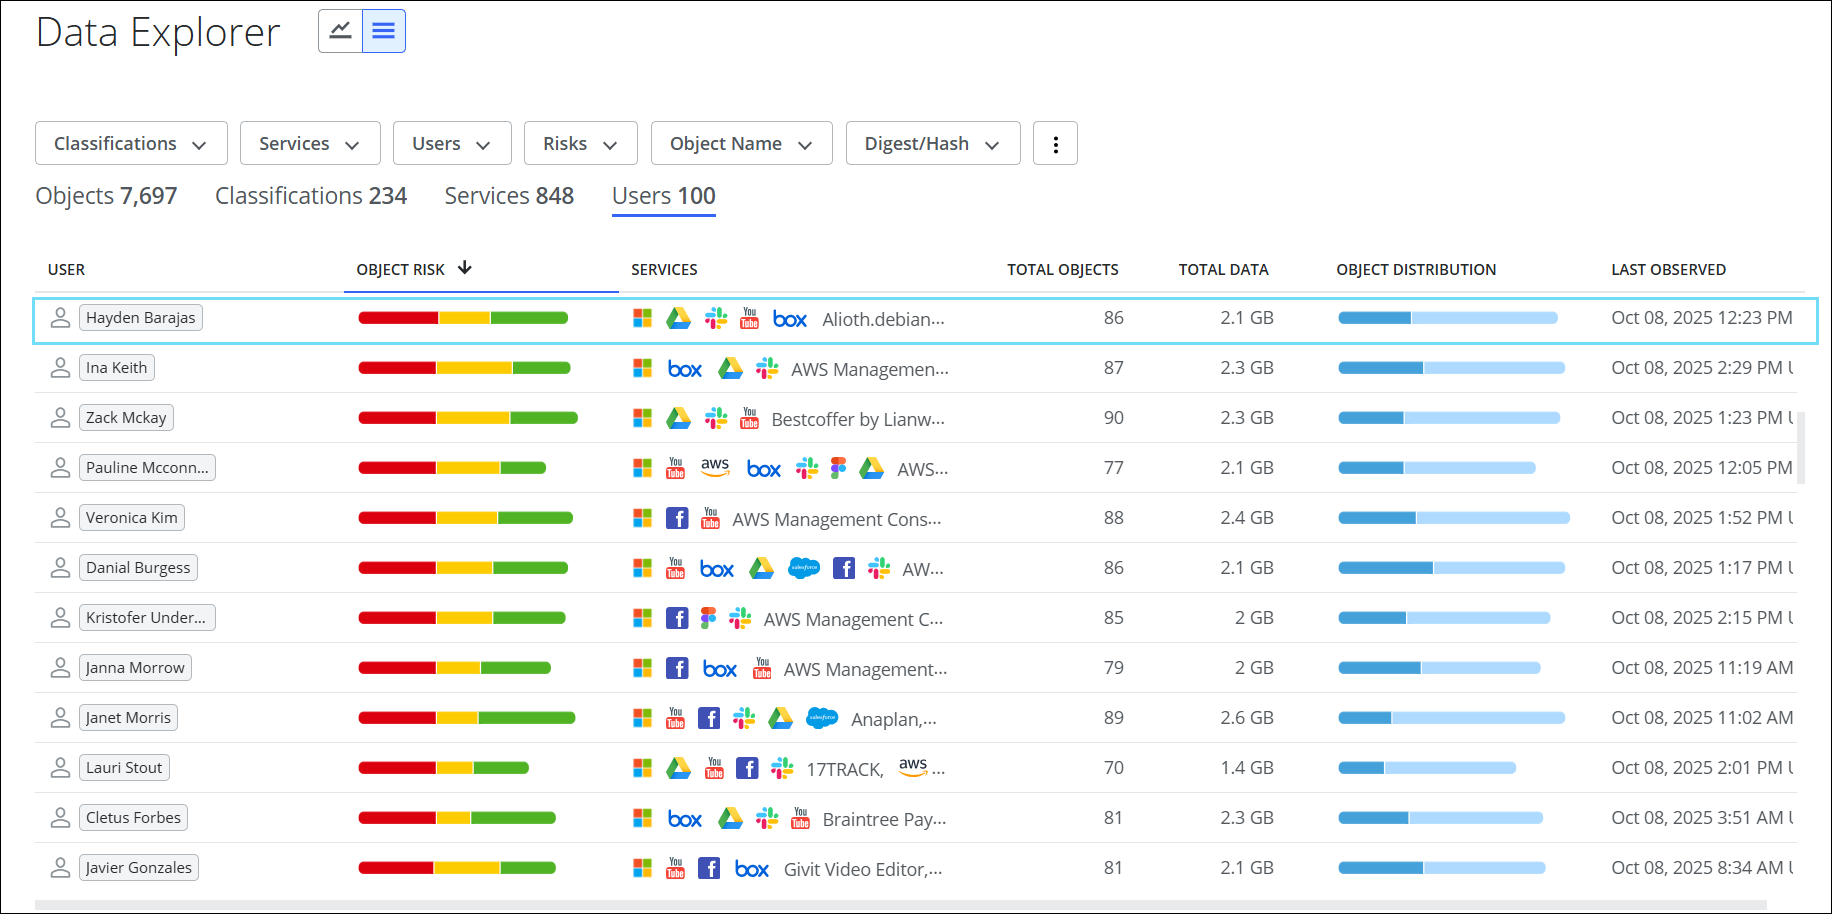Click Janet Morris object risk bar
This screenshot has height=914, width=1832.
[466, 718]
